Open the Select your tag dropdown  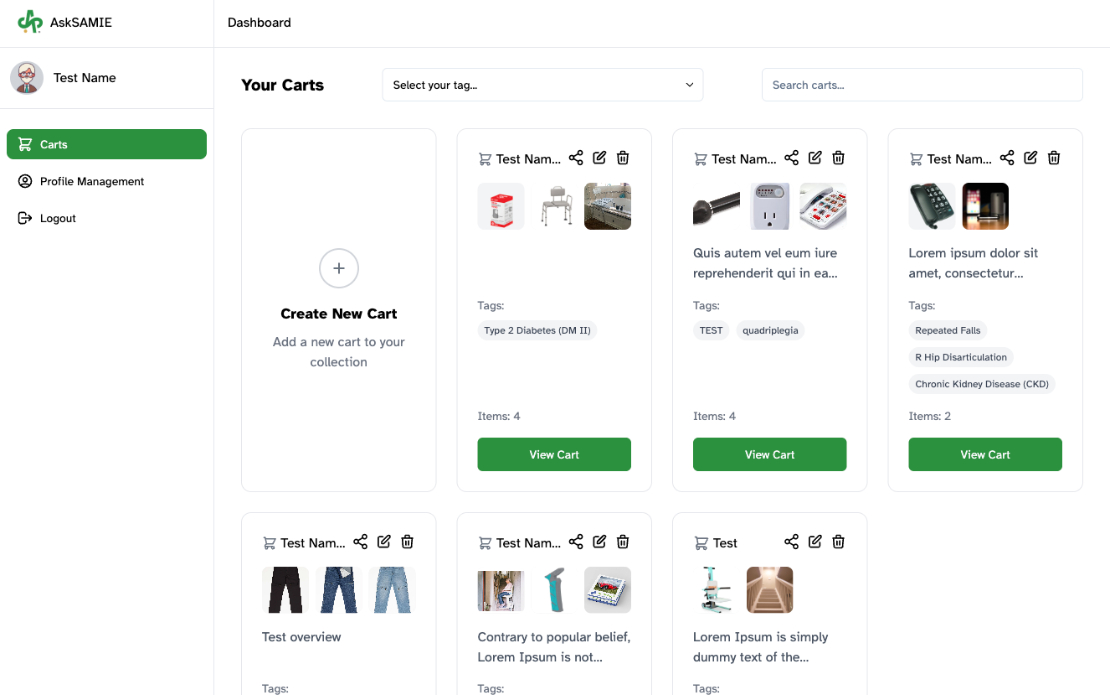(x=542, y=85)
